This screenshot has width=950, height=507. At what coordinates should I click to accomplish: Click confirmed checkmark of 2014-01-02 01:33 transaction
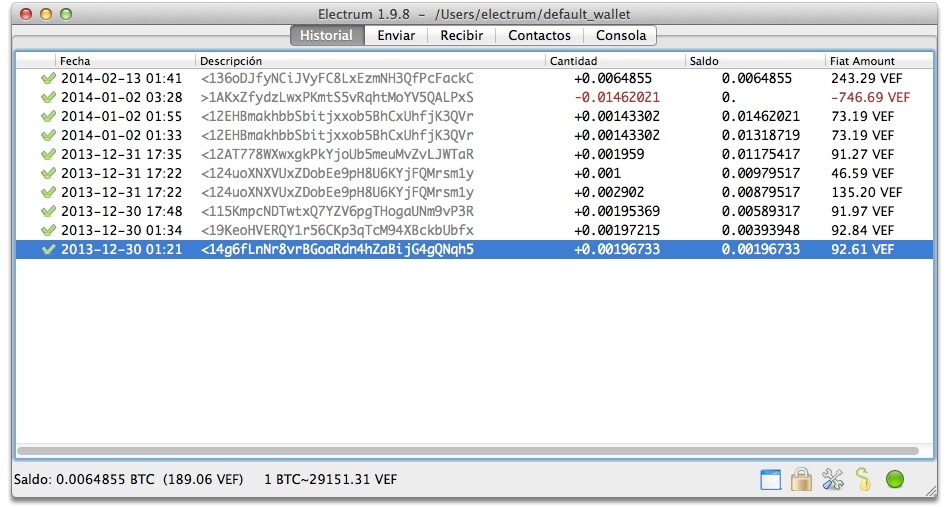(x=48, y=135)
